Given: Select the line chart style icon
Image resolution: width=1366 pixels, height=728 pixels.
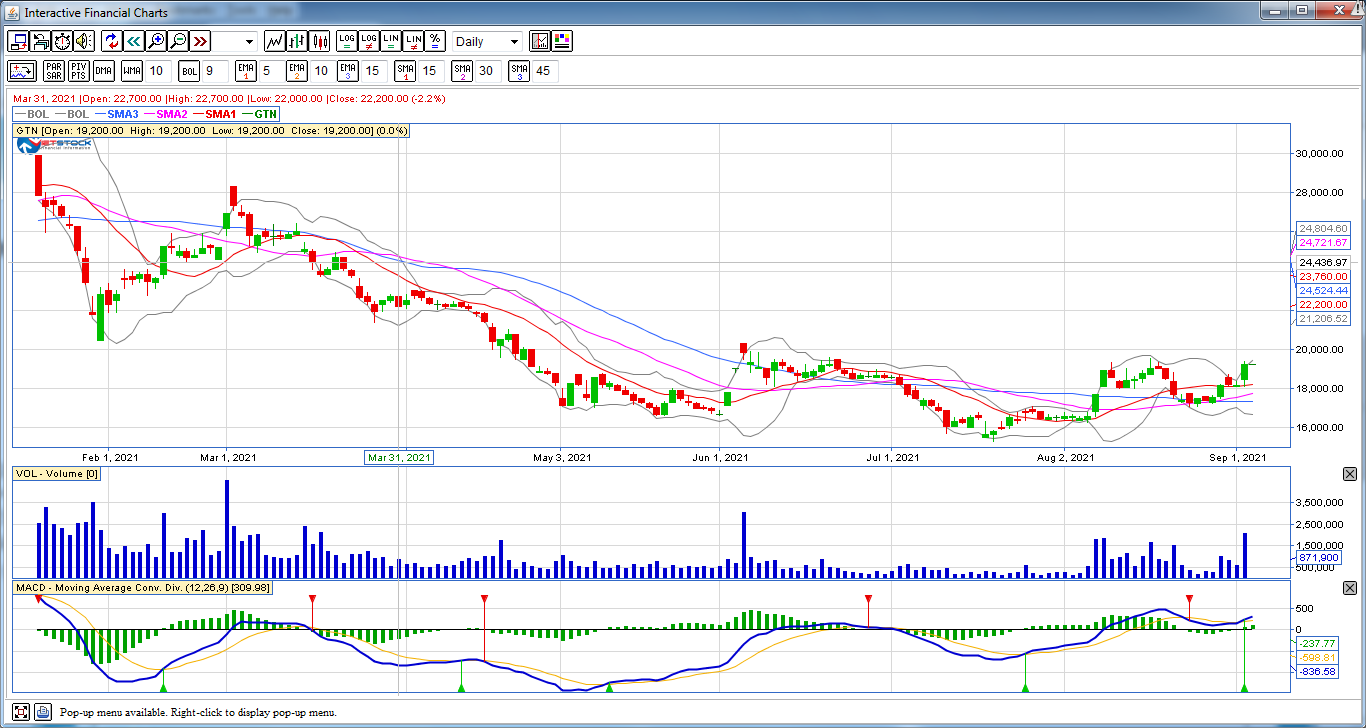Looking at the screenshot, I should tap(275, 41).
